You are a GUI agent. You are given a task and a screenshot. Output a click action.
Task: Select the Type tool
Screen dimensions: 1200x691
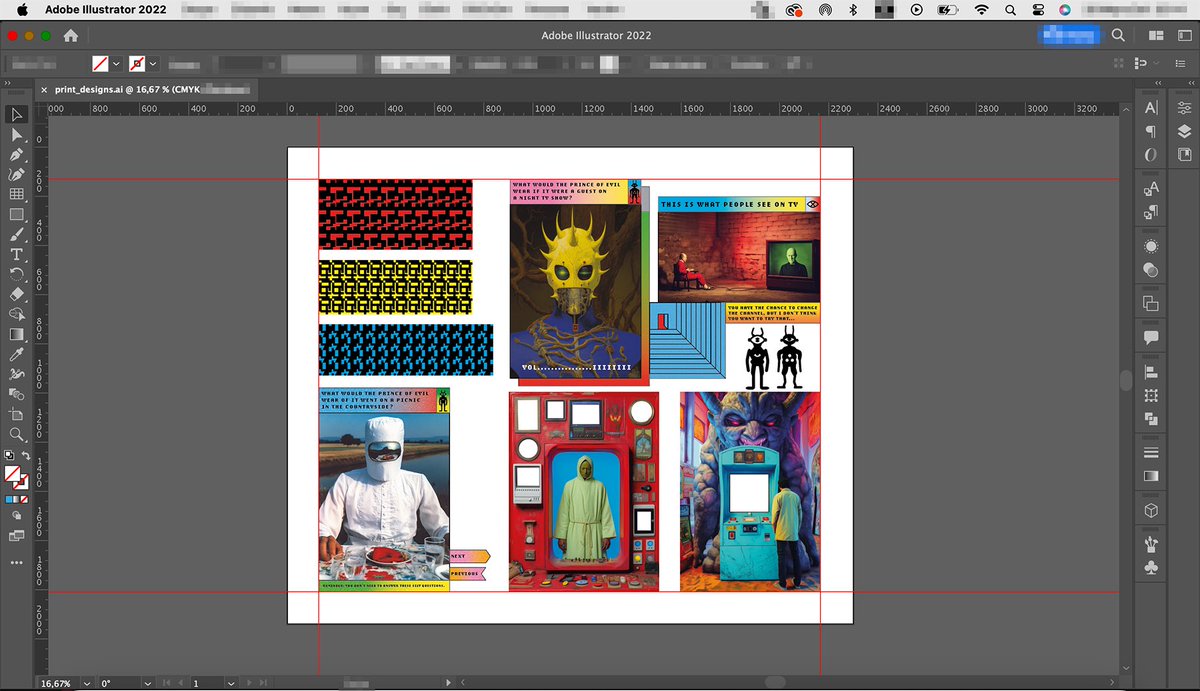(x=16, y=255)
